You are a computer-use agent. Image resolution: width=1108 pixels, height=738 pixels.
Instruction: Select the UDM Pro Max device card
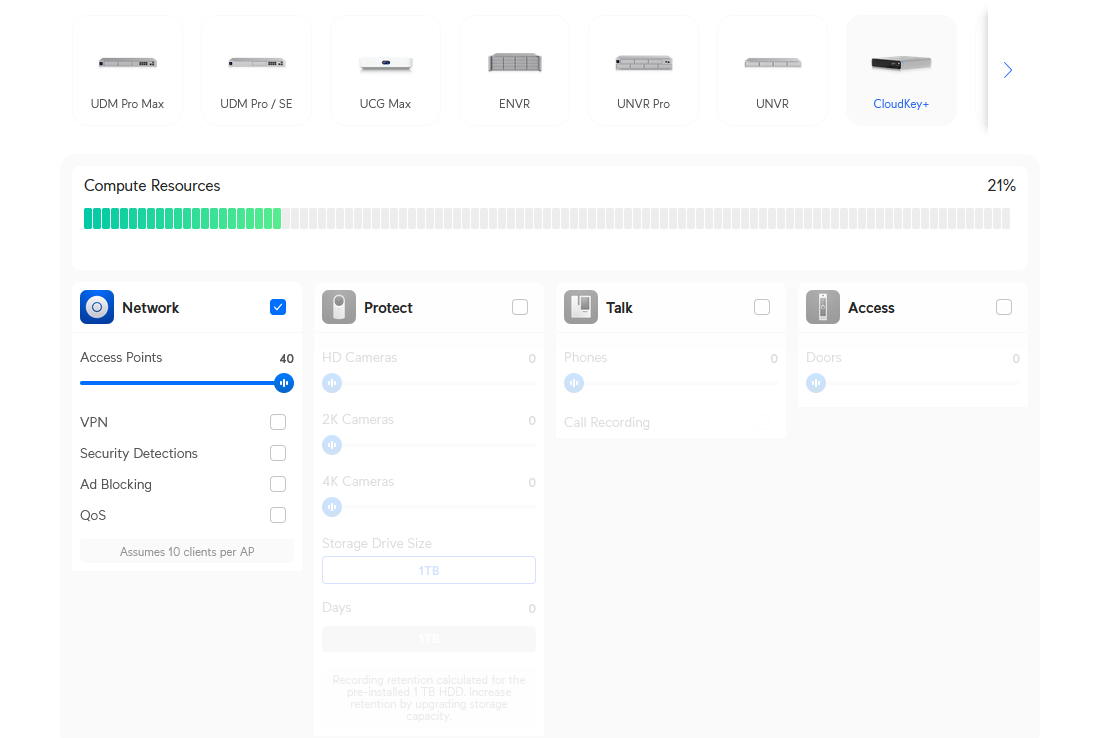[x=127, y=71]
